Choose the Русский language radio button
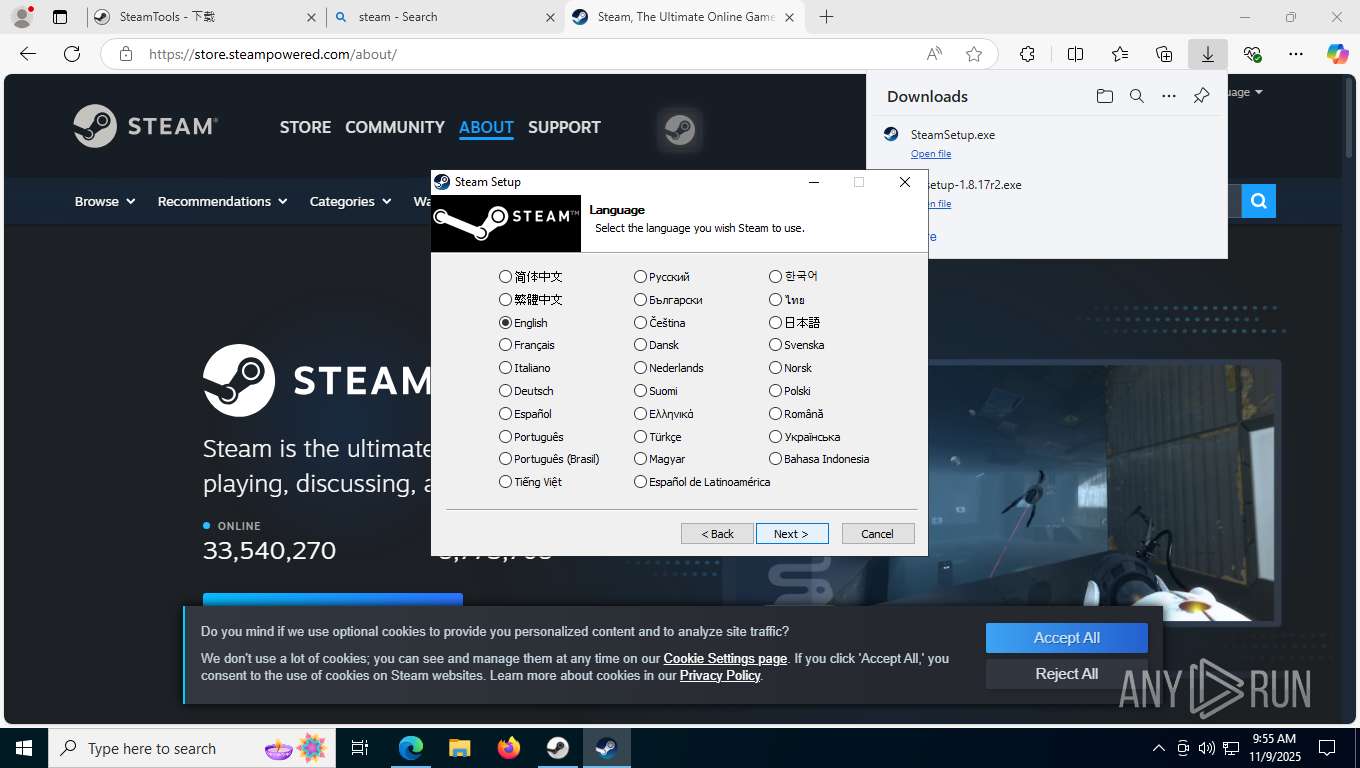Viewport: 1360px width, 768px height. 640,277
